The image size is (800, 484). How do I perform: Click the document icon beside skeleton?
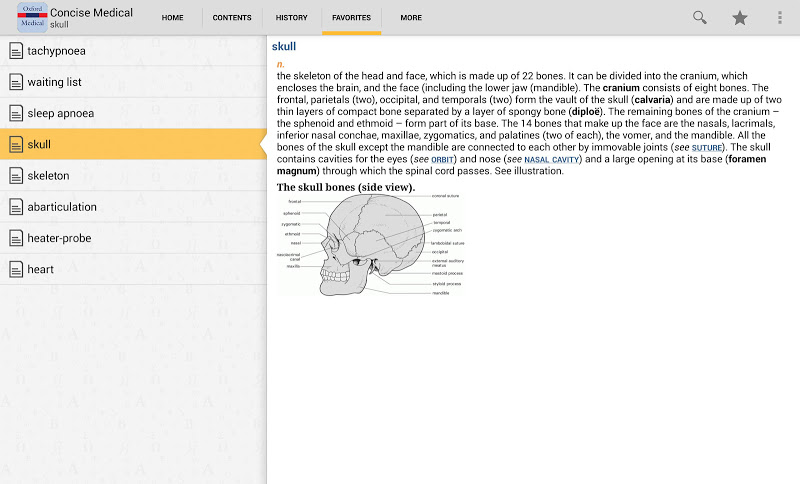point(16,175)
